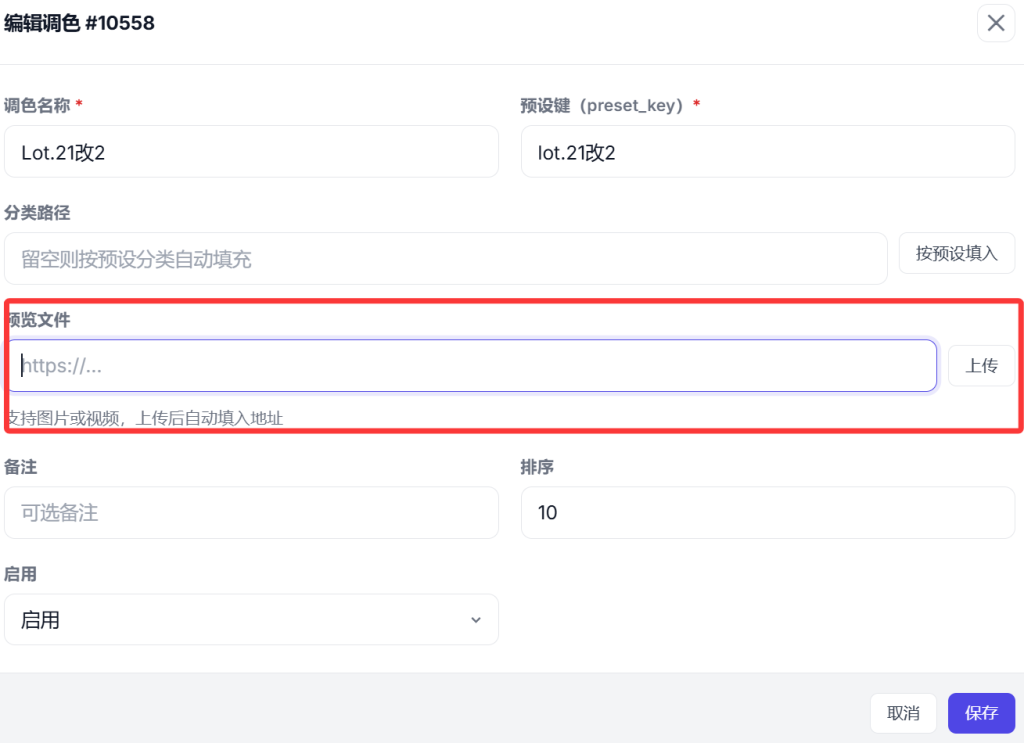Cancel editing with the 取消 button

pos(903,713)
